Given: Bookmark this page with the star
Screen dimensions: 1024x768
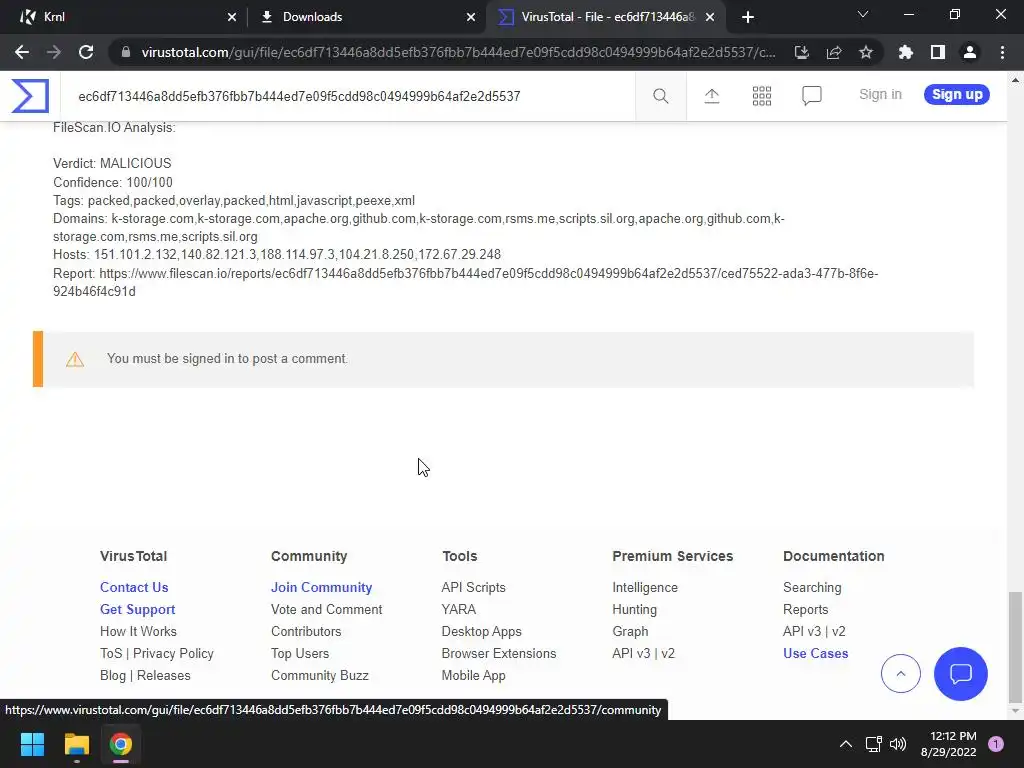Looking at the screenshot, I should pos(866,52).
